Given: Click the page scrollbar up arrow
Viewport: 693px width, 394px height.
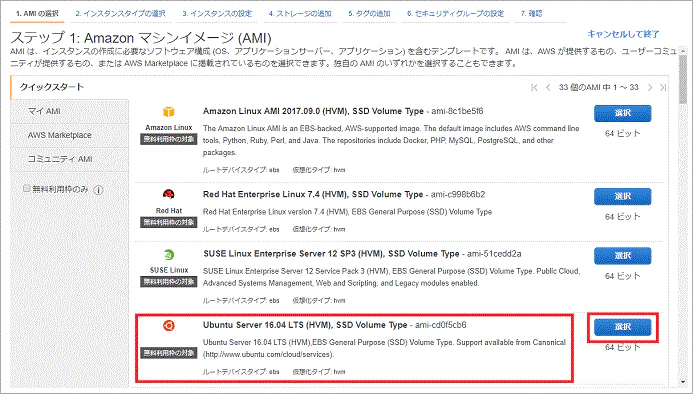Looking at the screenshot, I should 683,50.
